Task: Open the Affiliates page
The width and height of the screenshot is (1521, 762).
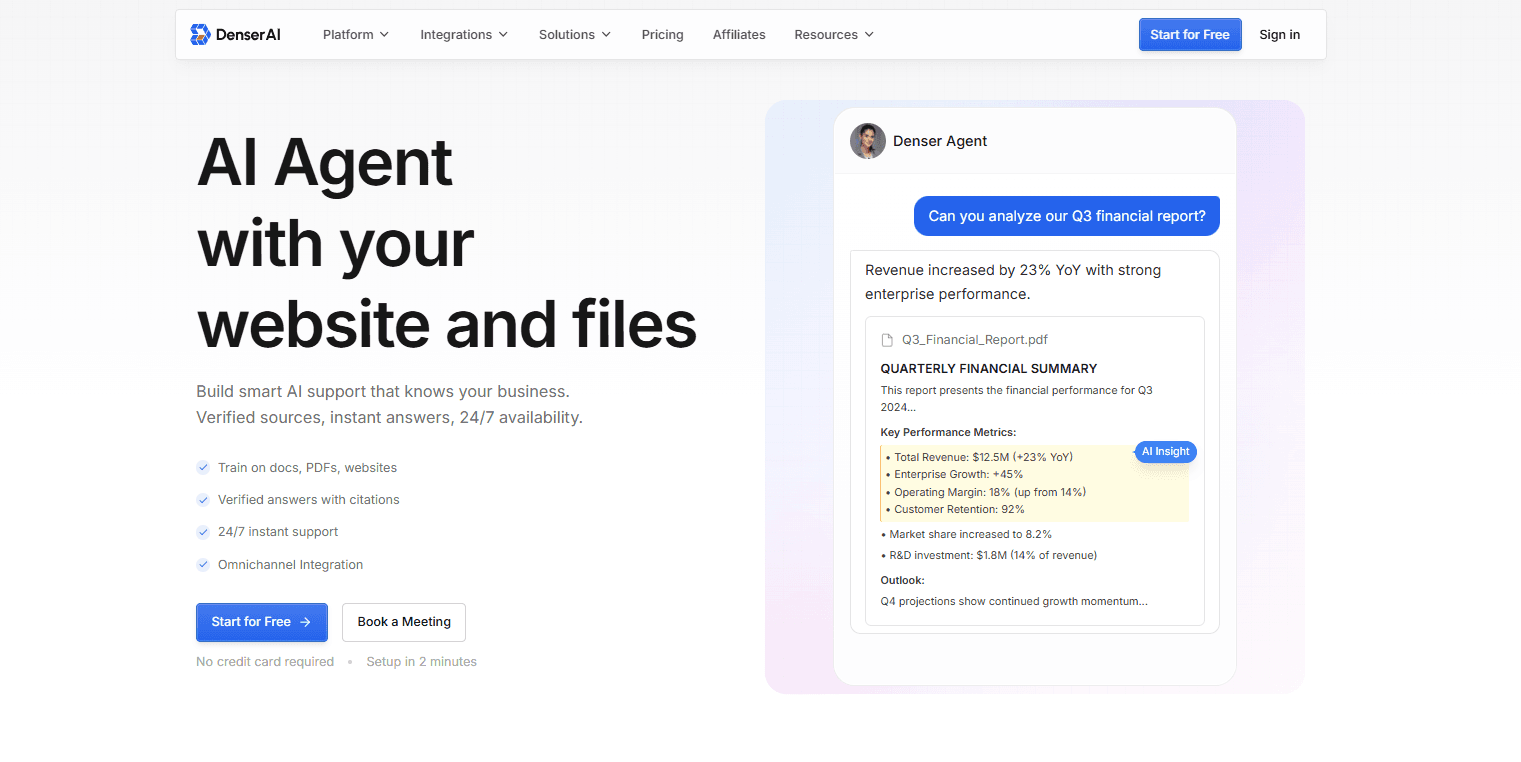Action: coord(739,34)
